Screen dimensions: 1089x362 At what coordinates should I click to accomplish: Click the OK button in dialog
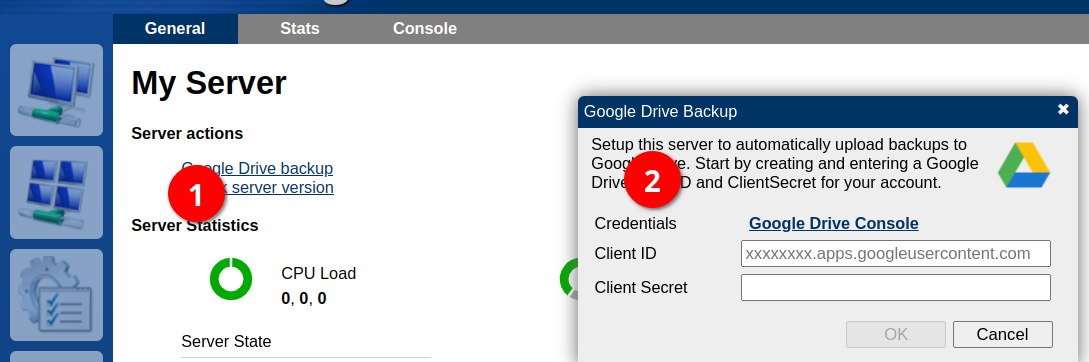tap(896, 334)
